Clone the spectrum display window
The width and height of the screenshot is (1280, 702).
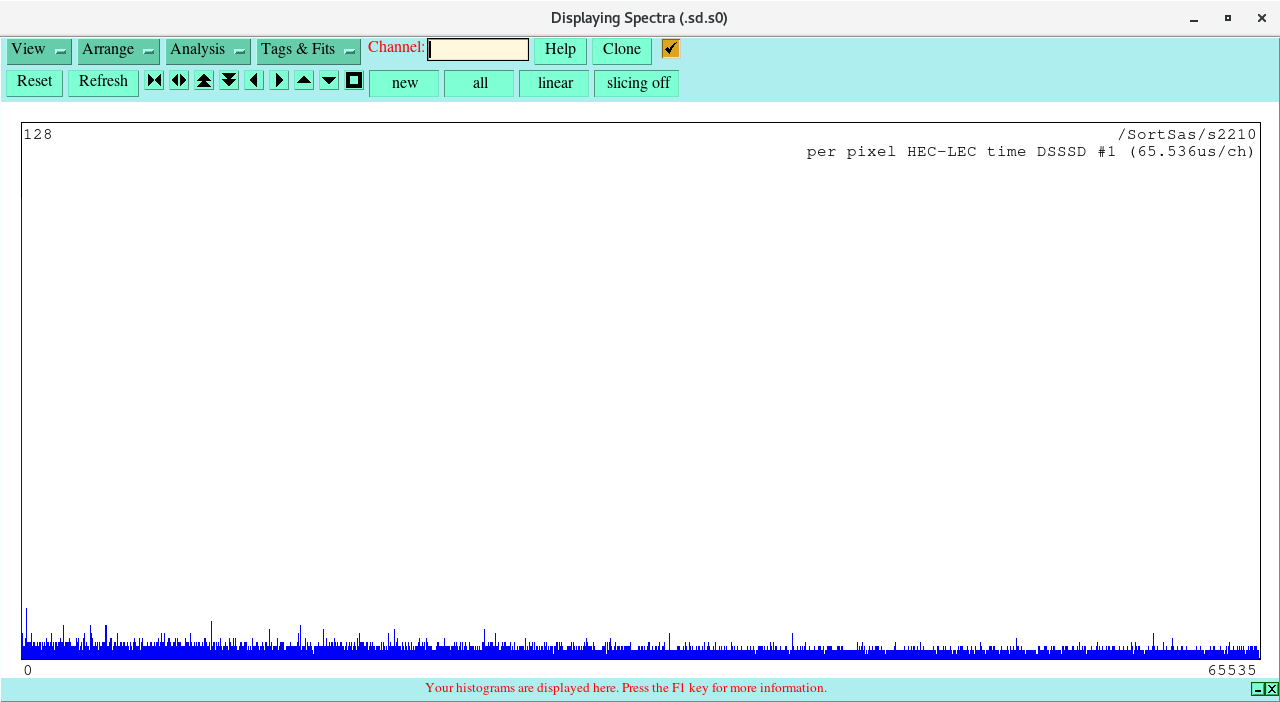tap(622, 50)
